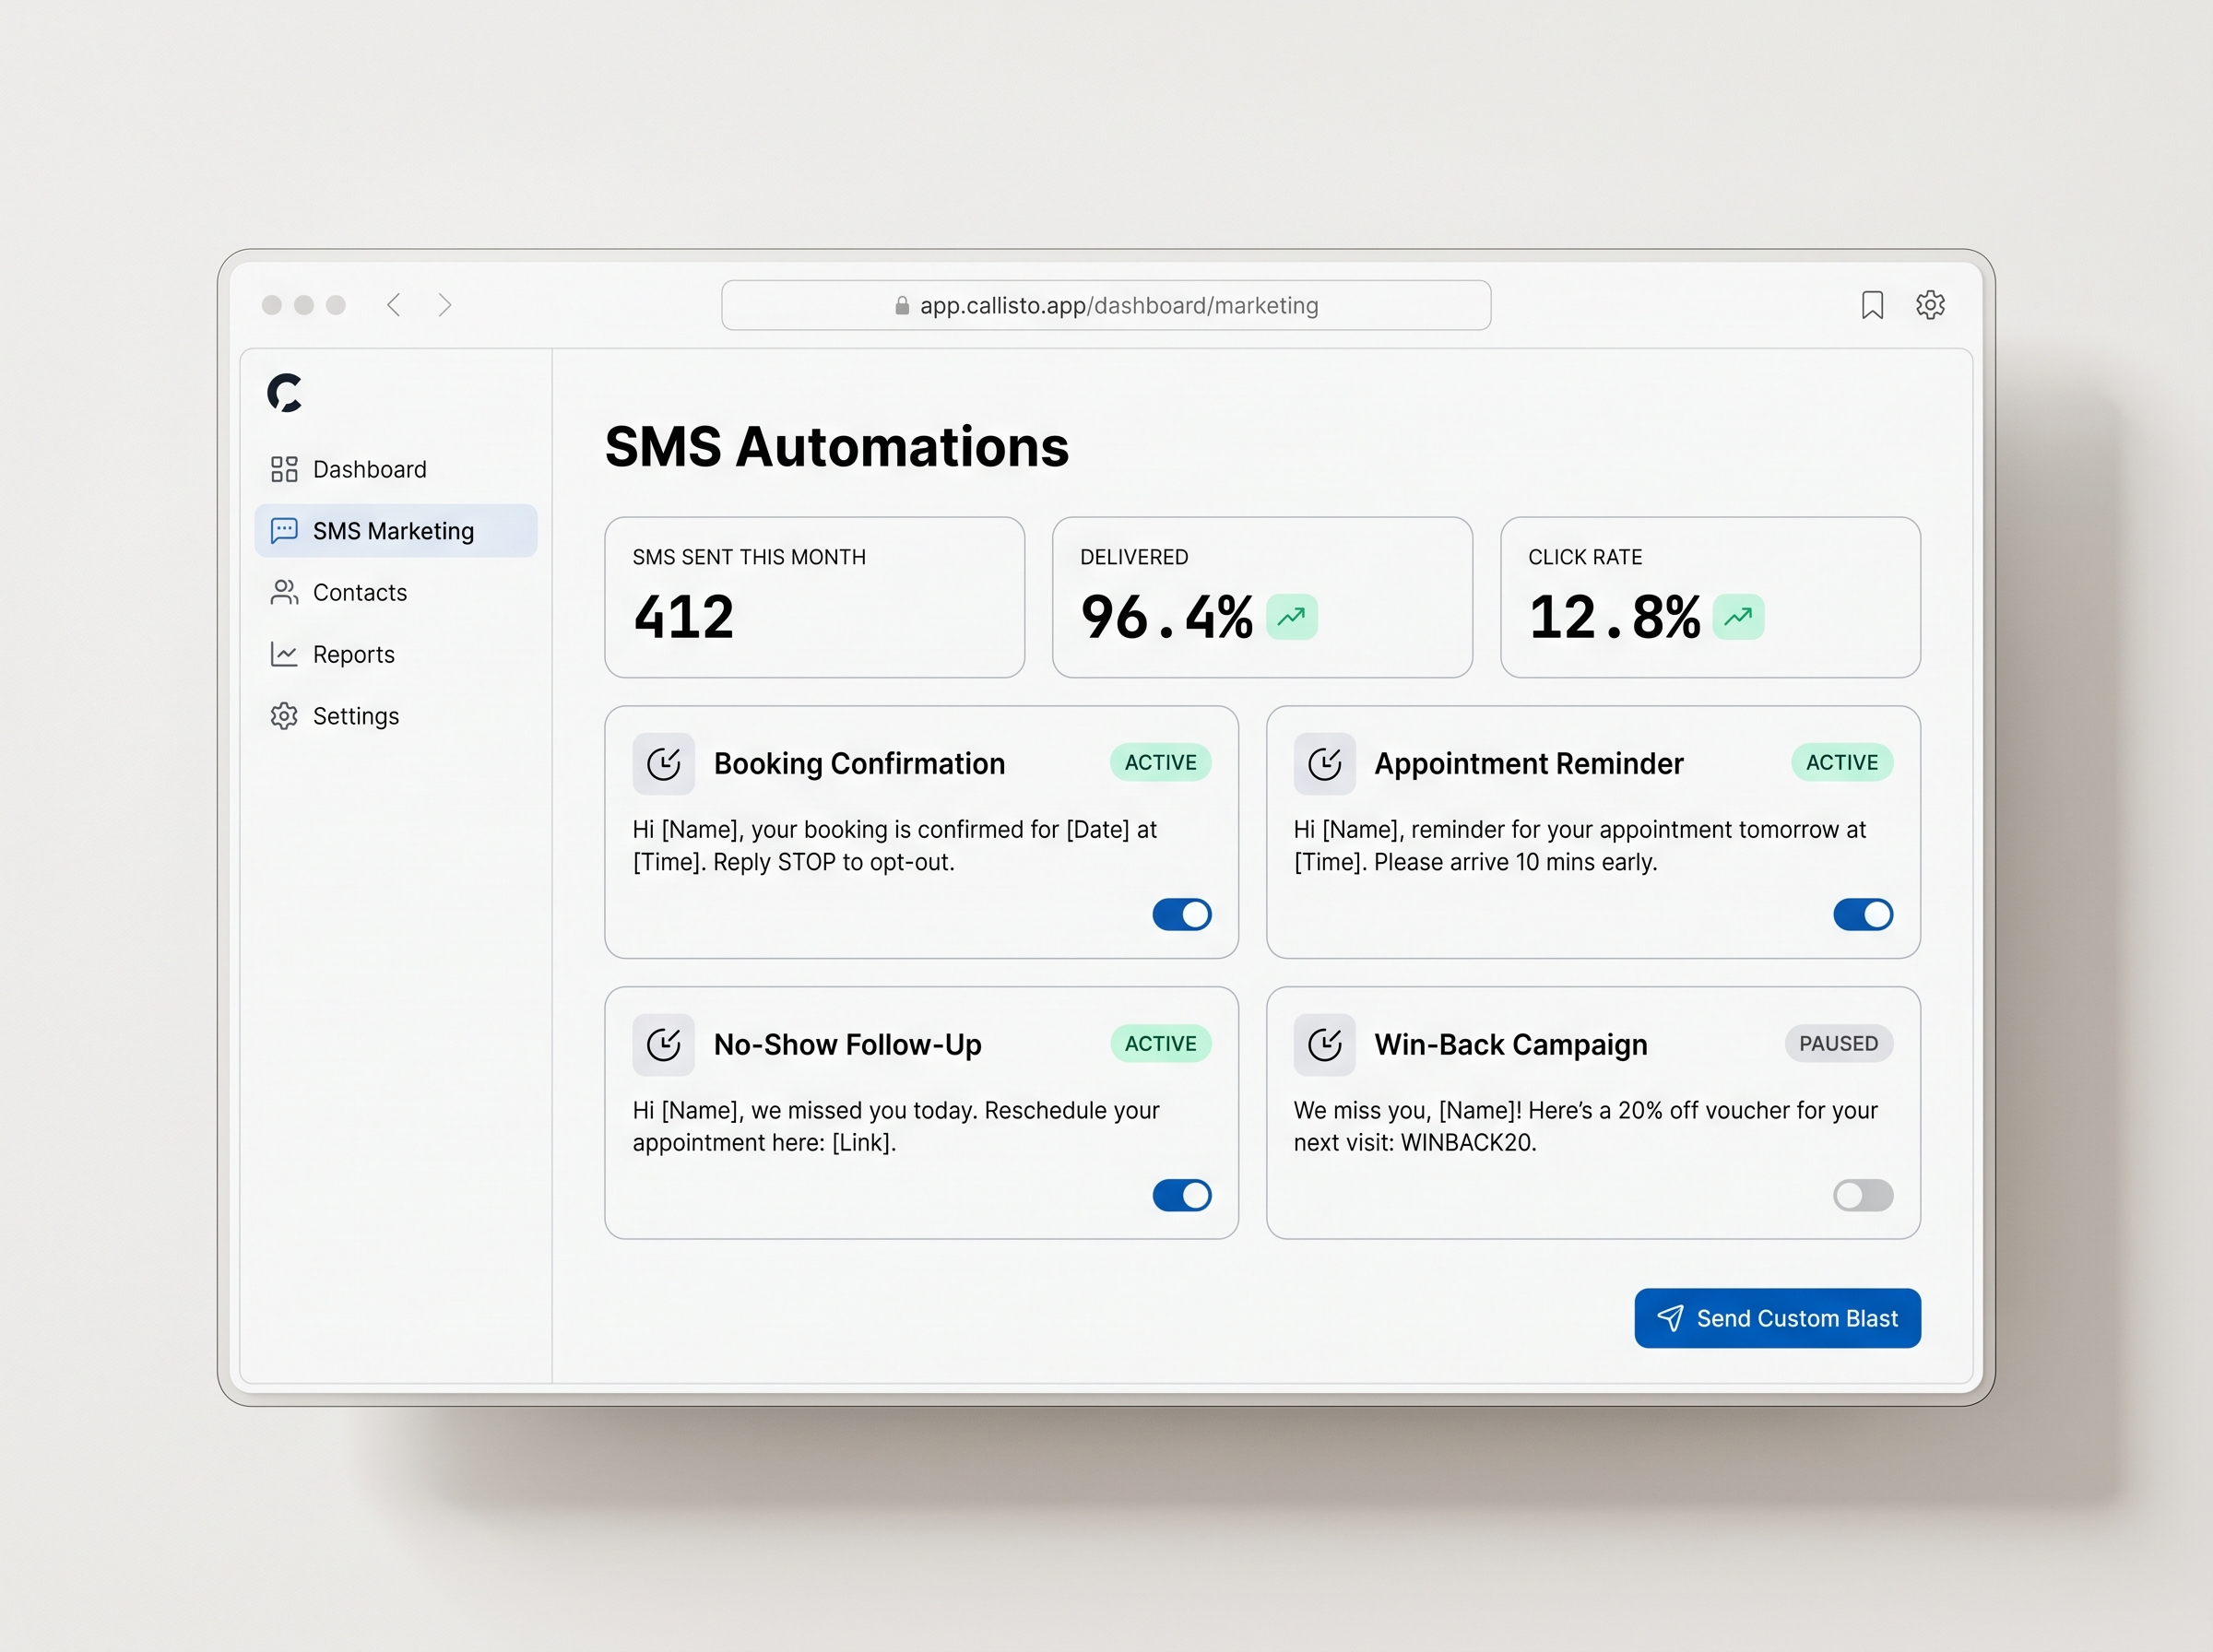Click paper plane icon on Send Custom Blast
The width and height of the screenshot is (2213, 1652).
pos(1670,1318)
